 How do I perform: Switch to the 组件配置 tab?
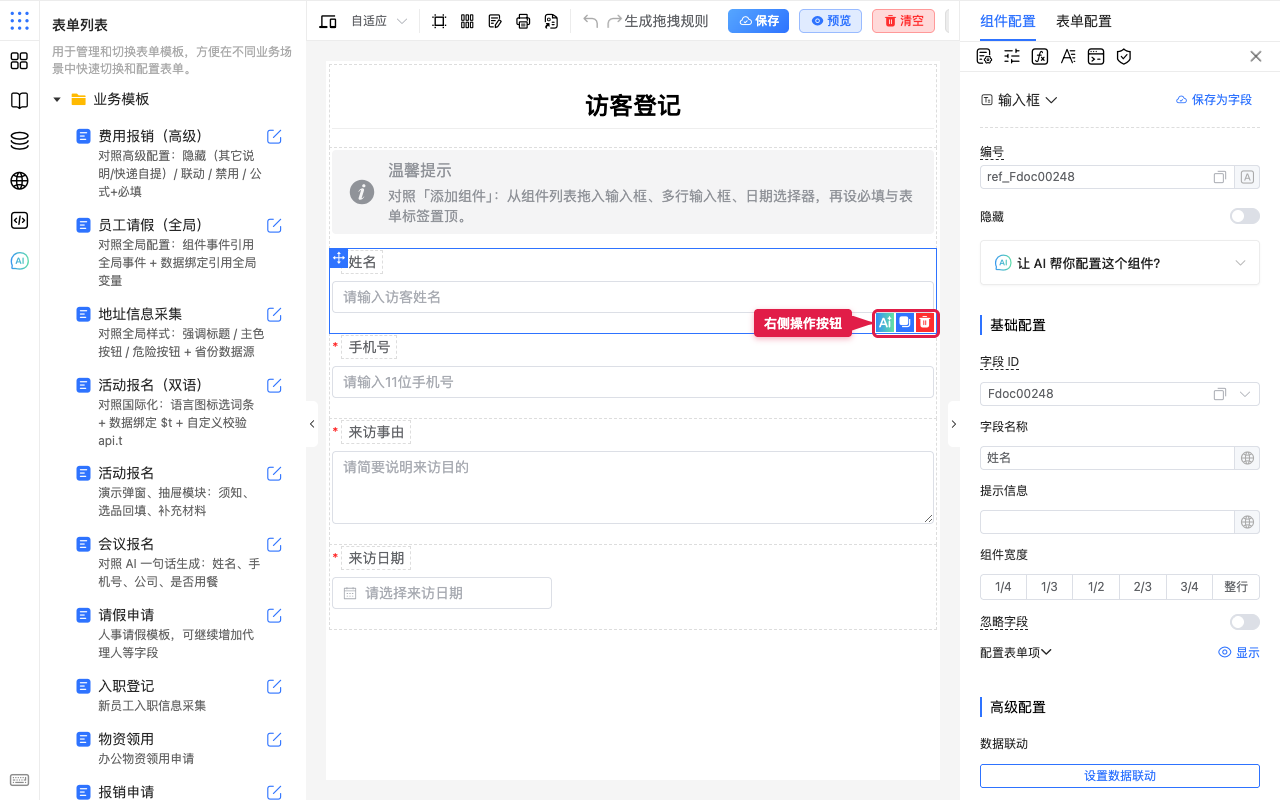point(1008,21)
